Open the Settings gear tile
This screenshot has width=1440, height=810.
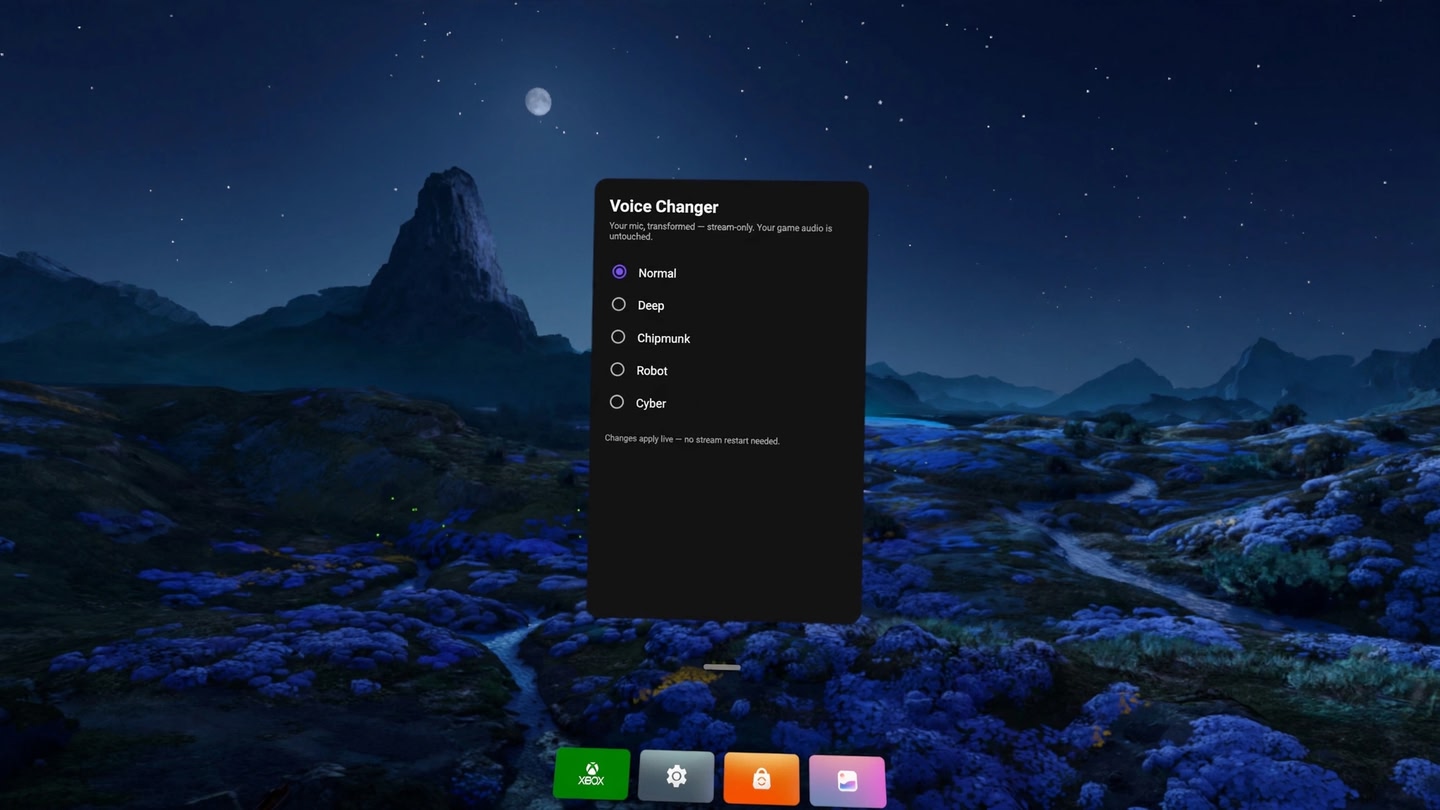(676, 776)
